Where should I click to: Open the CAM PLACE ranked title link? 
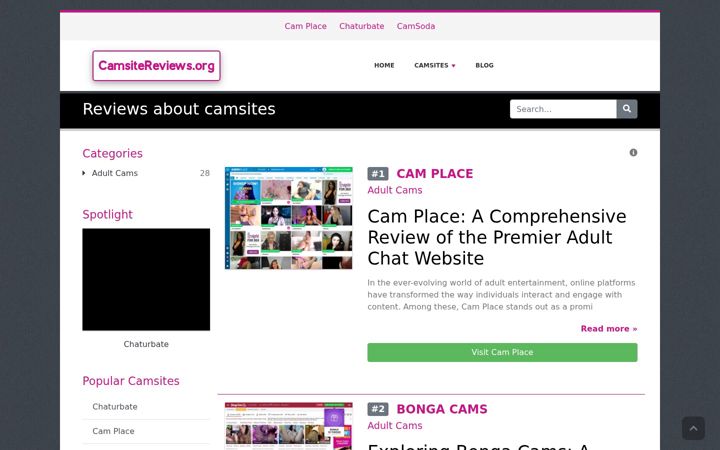434,174
